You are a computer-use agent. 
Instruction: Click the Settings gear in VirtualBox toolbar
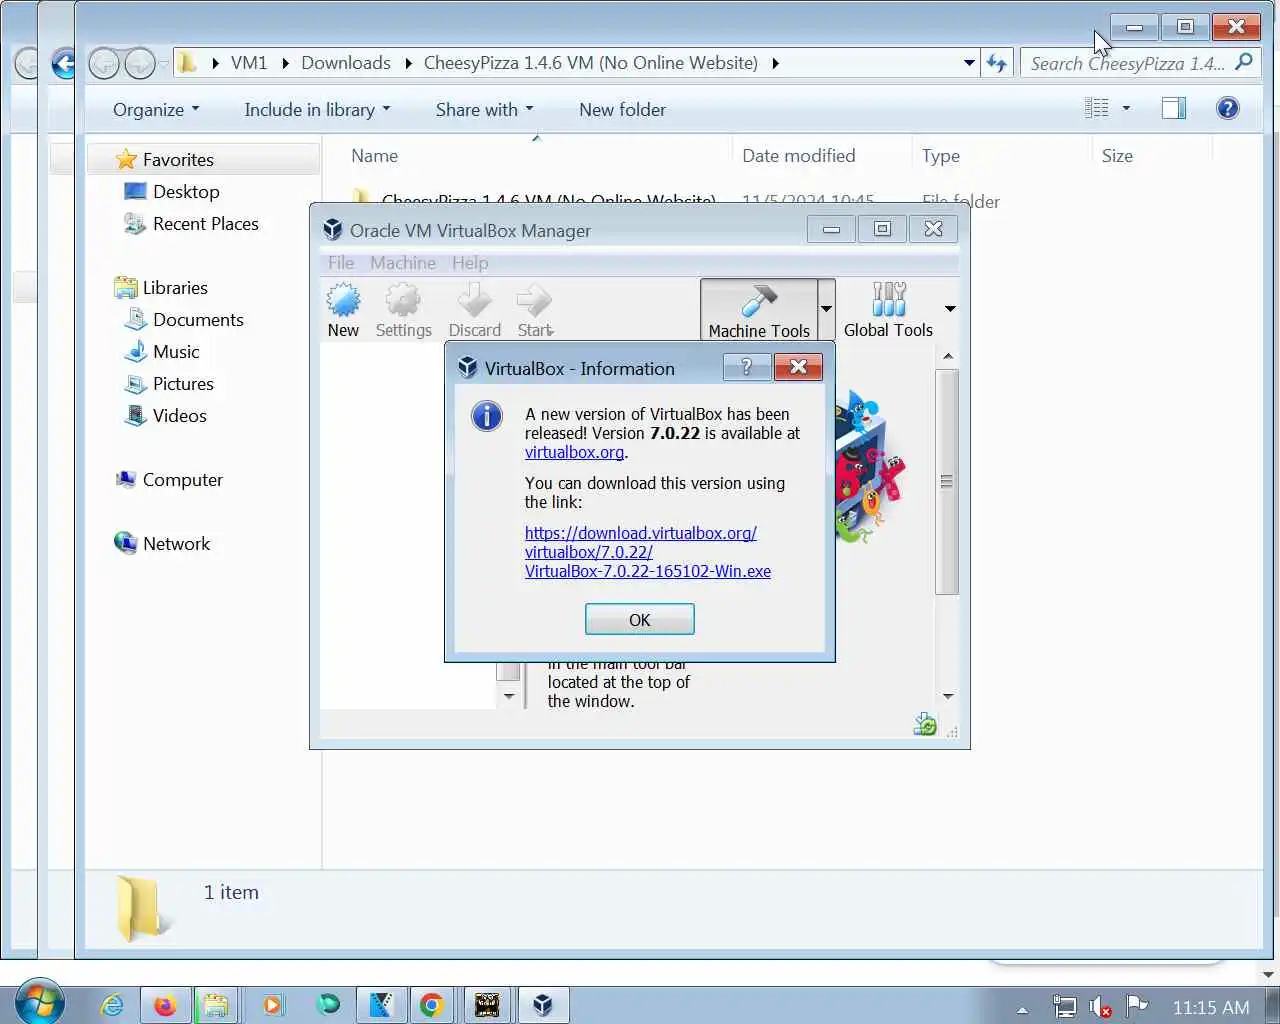click(x=403, y=311)
